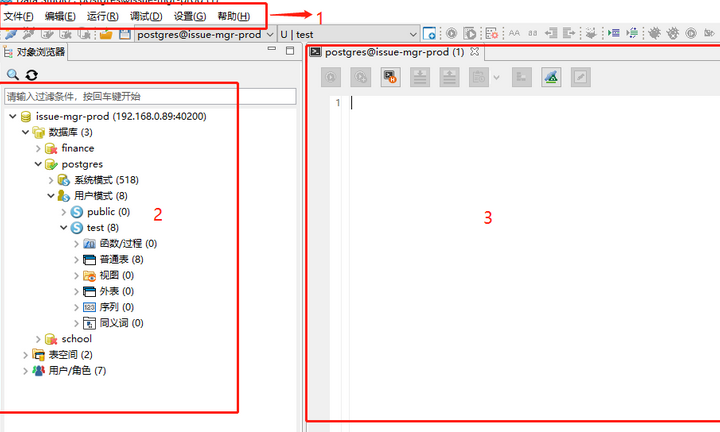Click the toggle block comment icon
This screenshot has height=432, width=720.
[x=632, y=33]
